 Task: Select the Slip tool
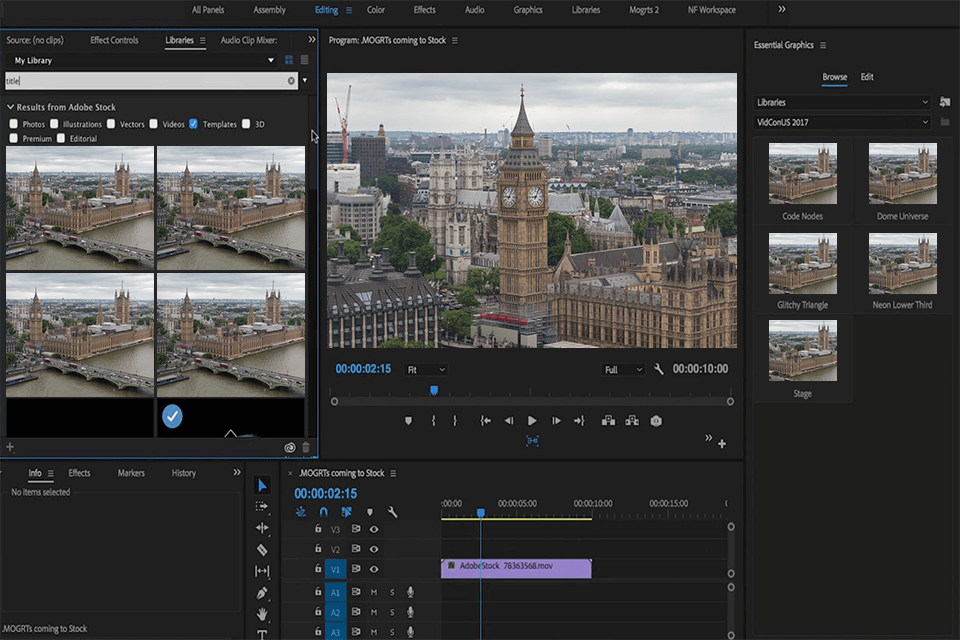pyautogui.click(x=262, y=571)
